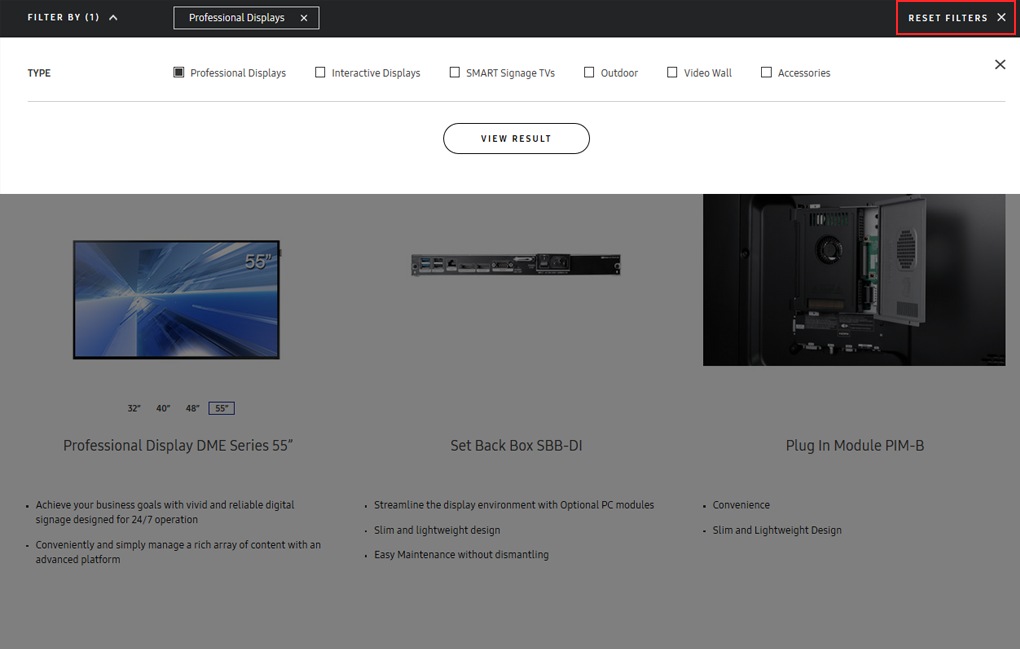Collapse the Filter By panel chevron
This screenshot has width=1020, height=649.
(113, 18)
